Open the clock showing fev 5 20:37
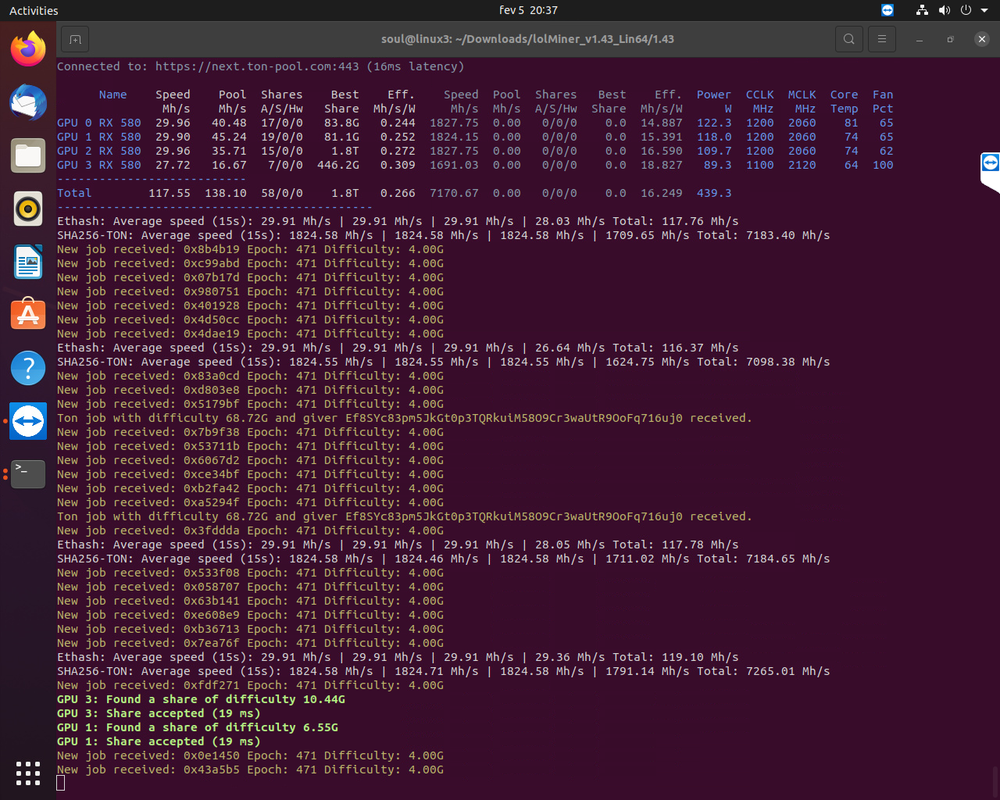 tap(528, 10)
